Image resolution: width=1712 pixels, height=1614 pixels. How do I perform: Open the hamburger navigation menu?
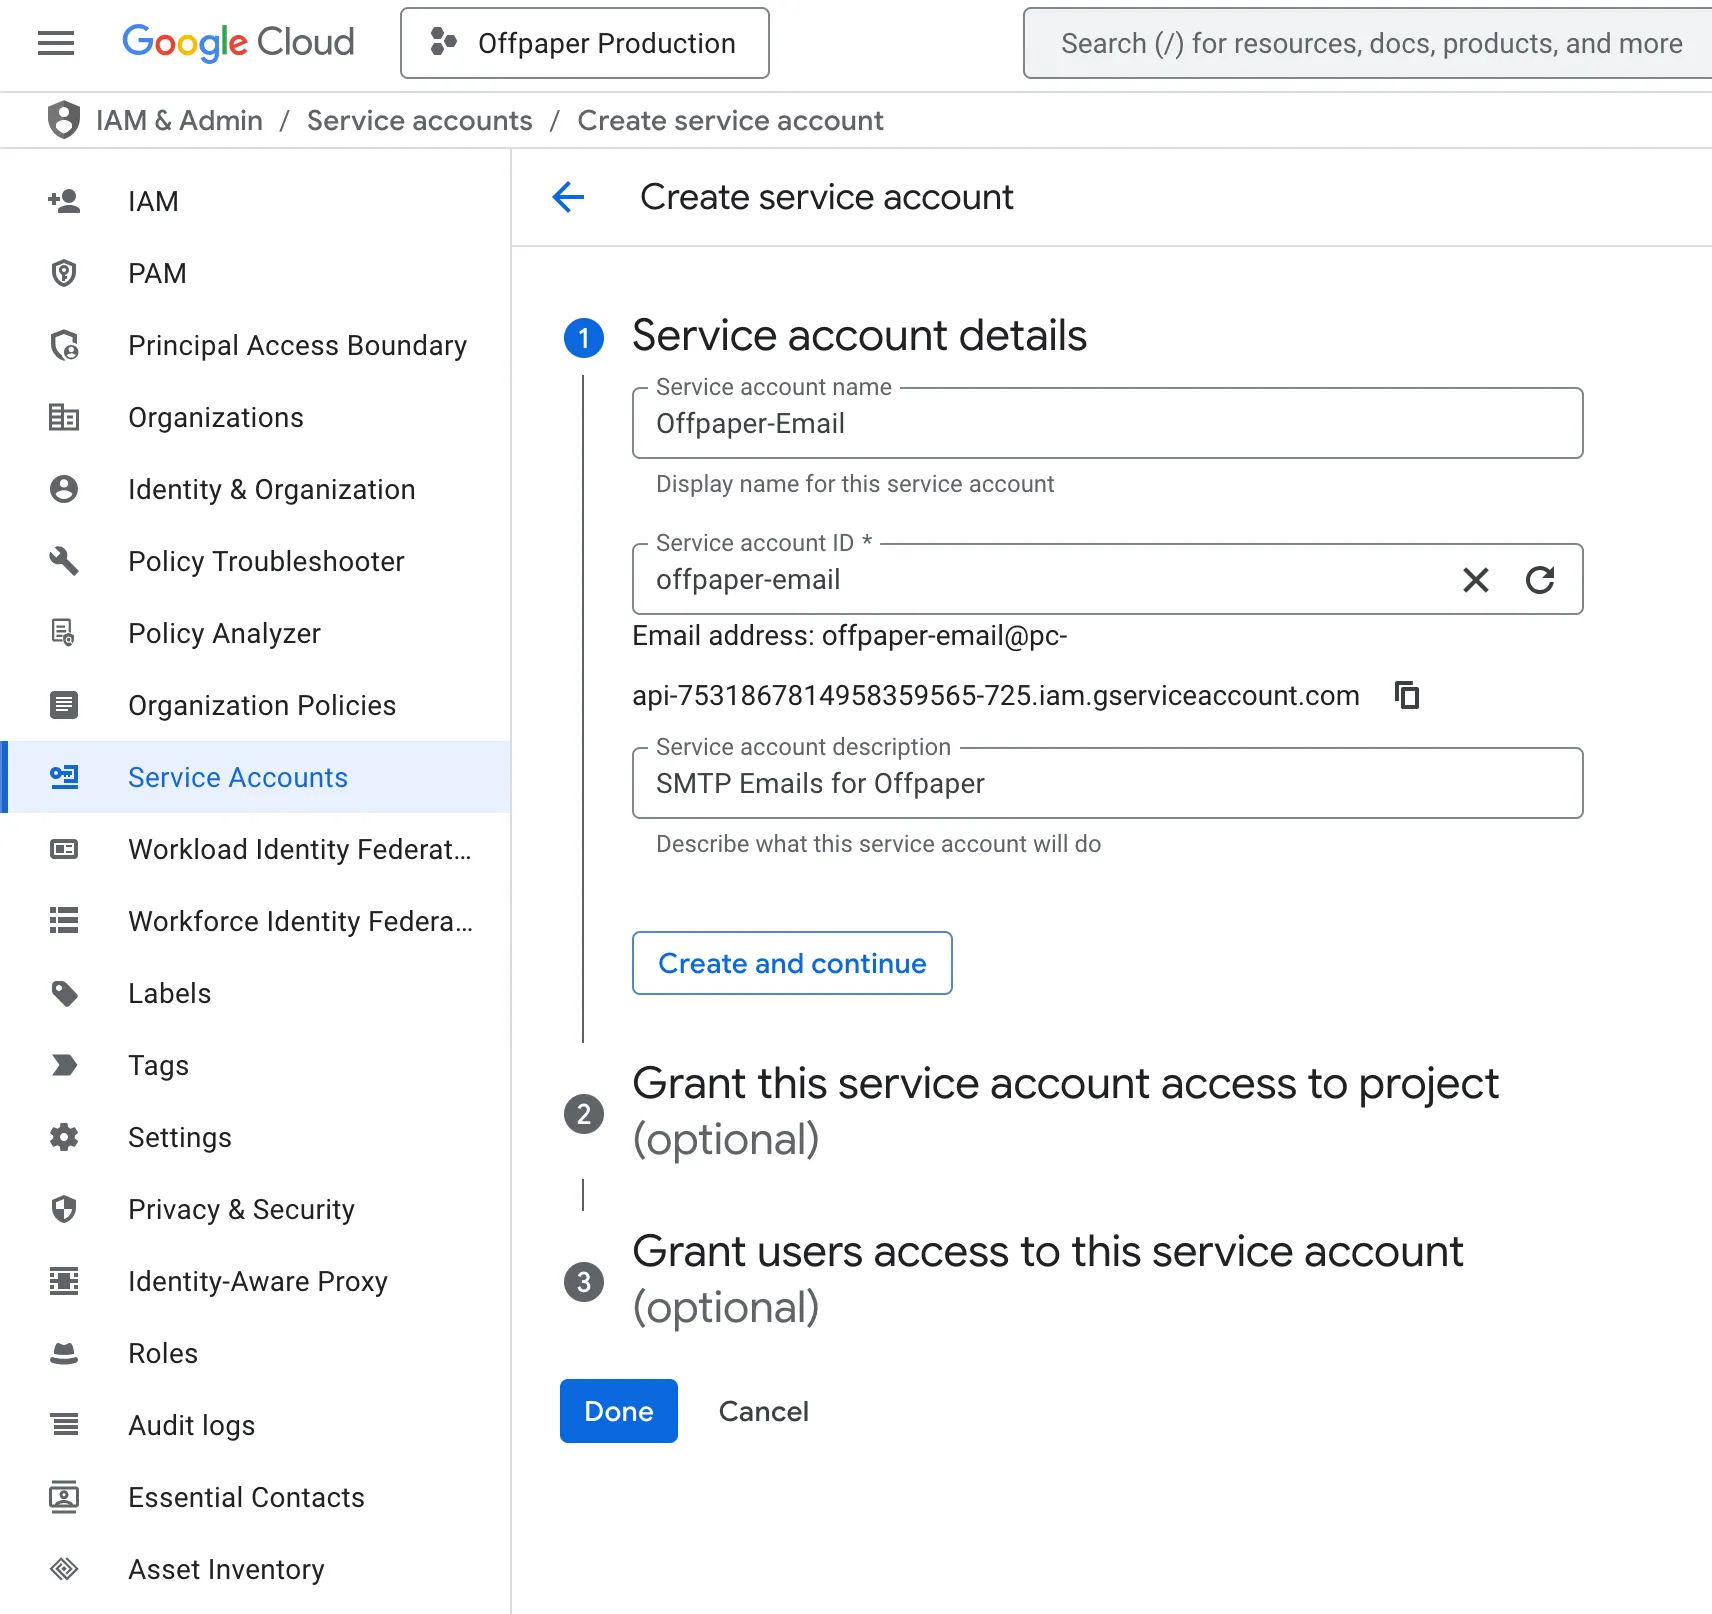(56, 43)
